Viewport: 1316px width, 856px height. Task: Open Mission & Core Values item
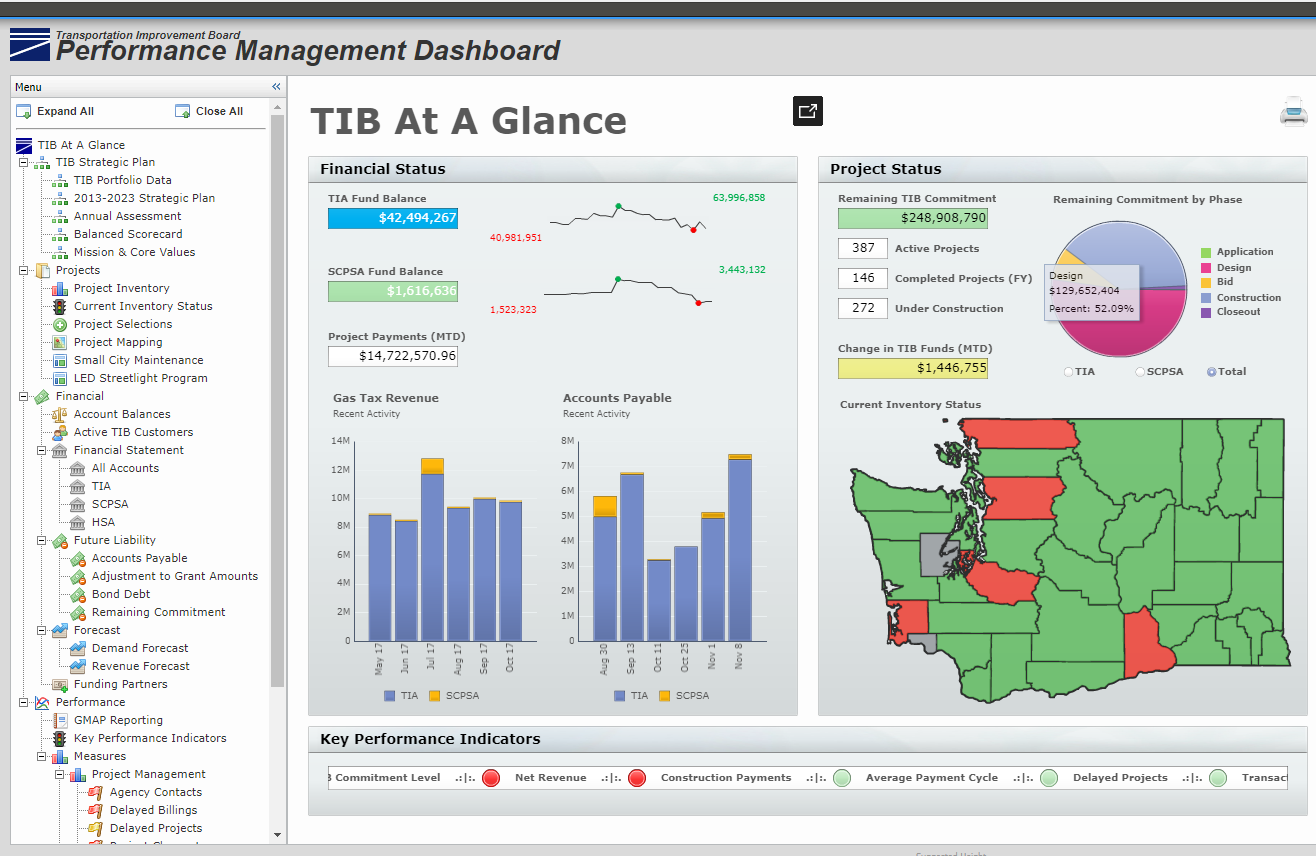(x=134, y=252)
